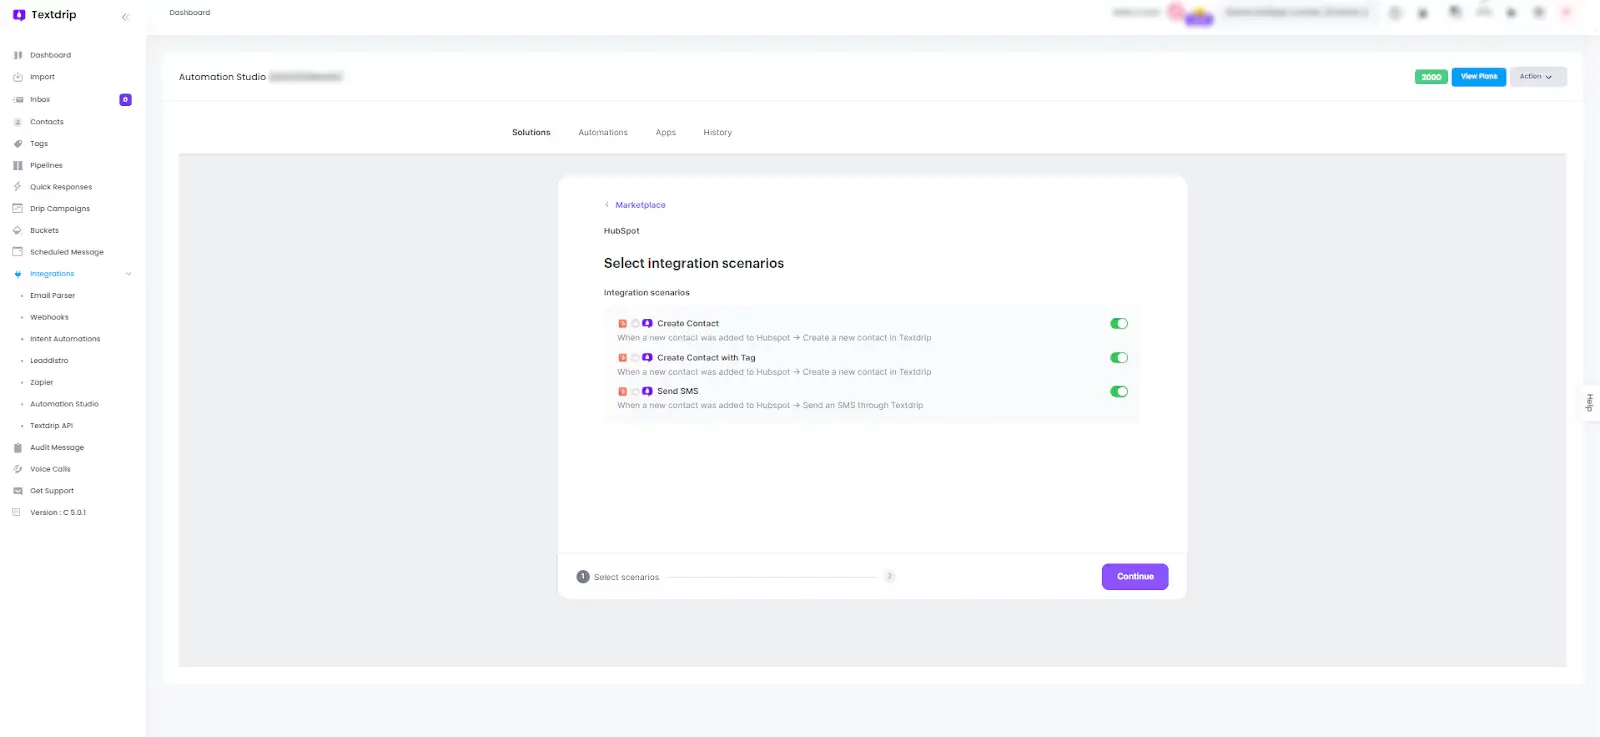Open the Action dropdown menu
The width and height of the screenshot is (1600, 737).
coord(1537,77)
